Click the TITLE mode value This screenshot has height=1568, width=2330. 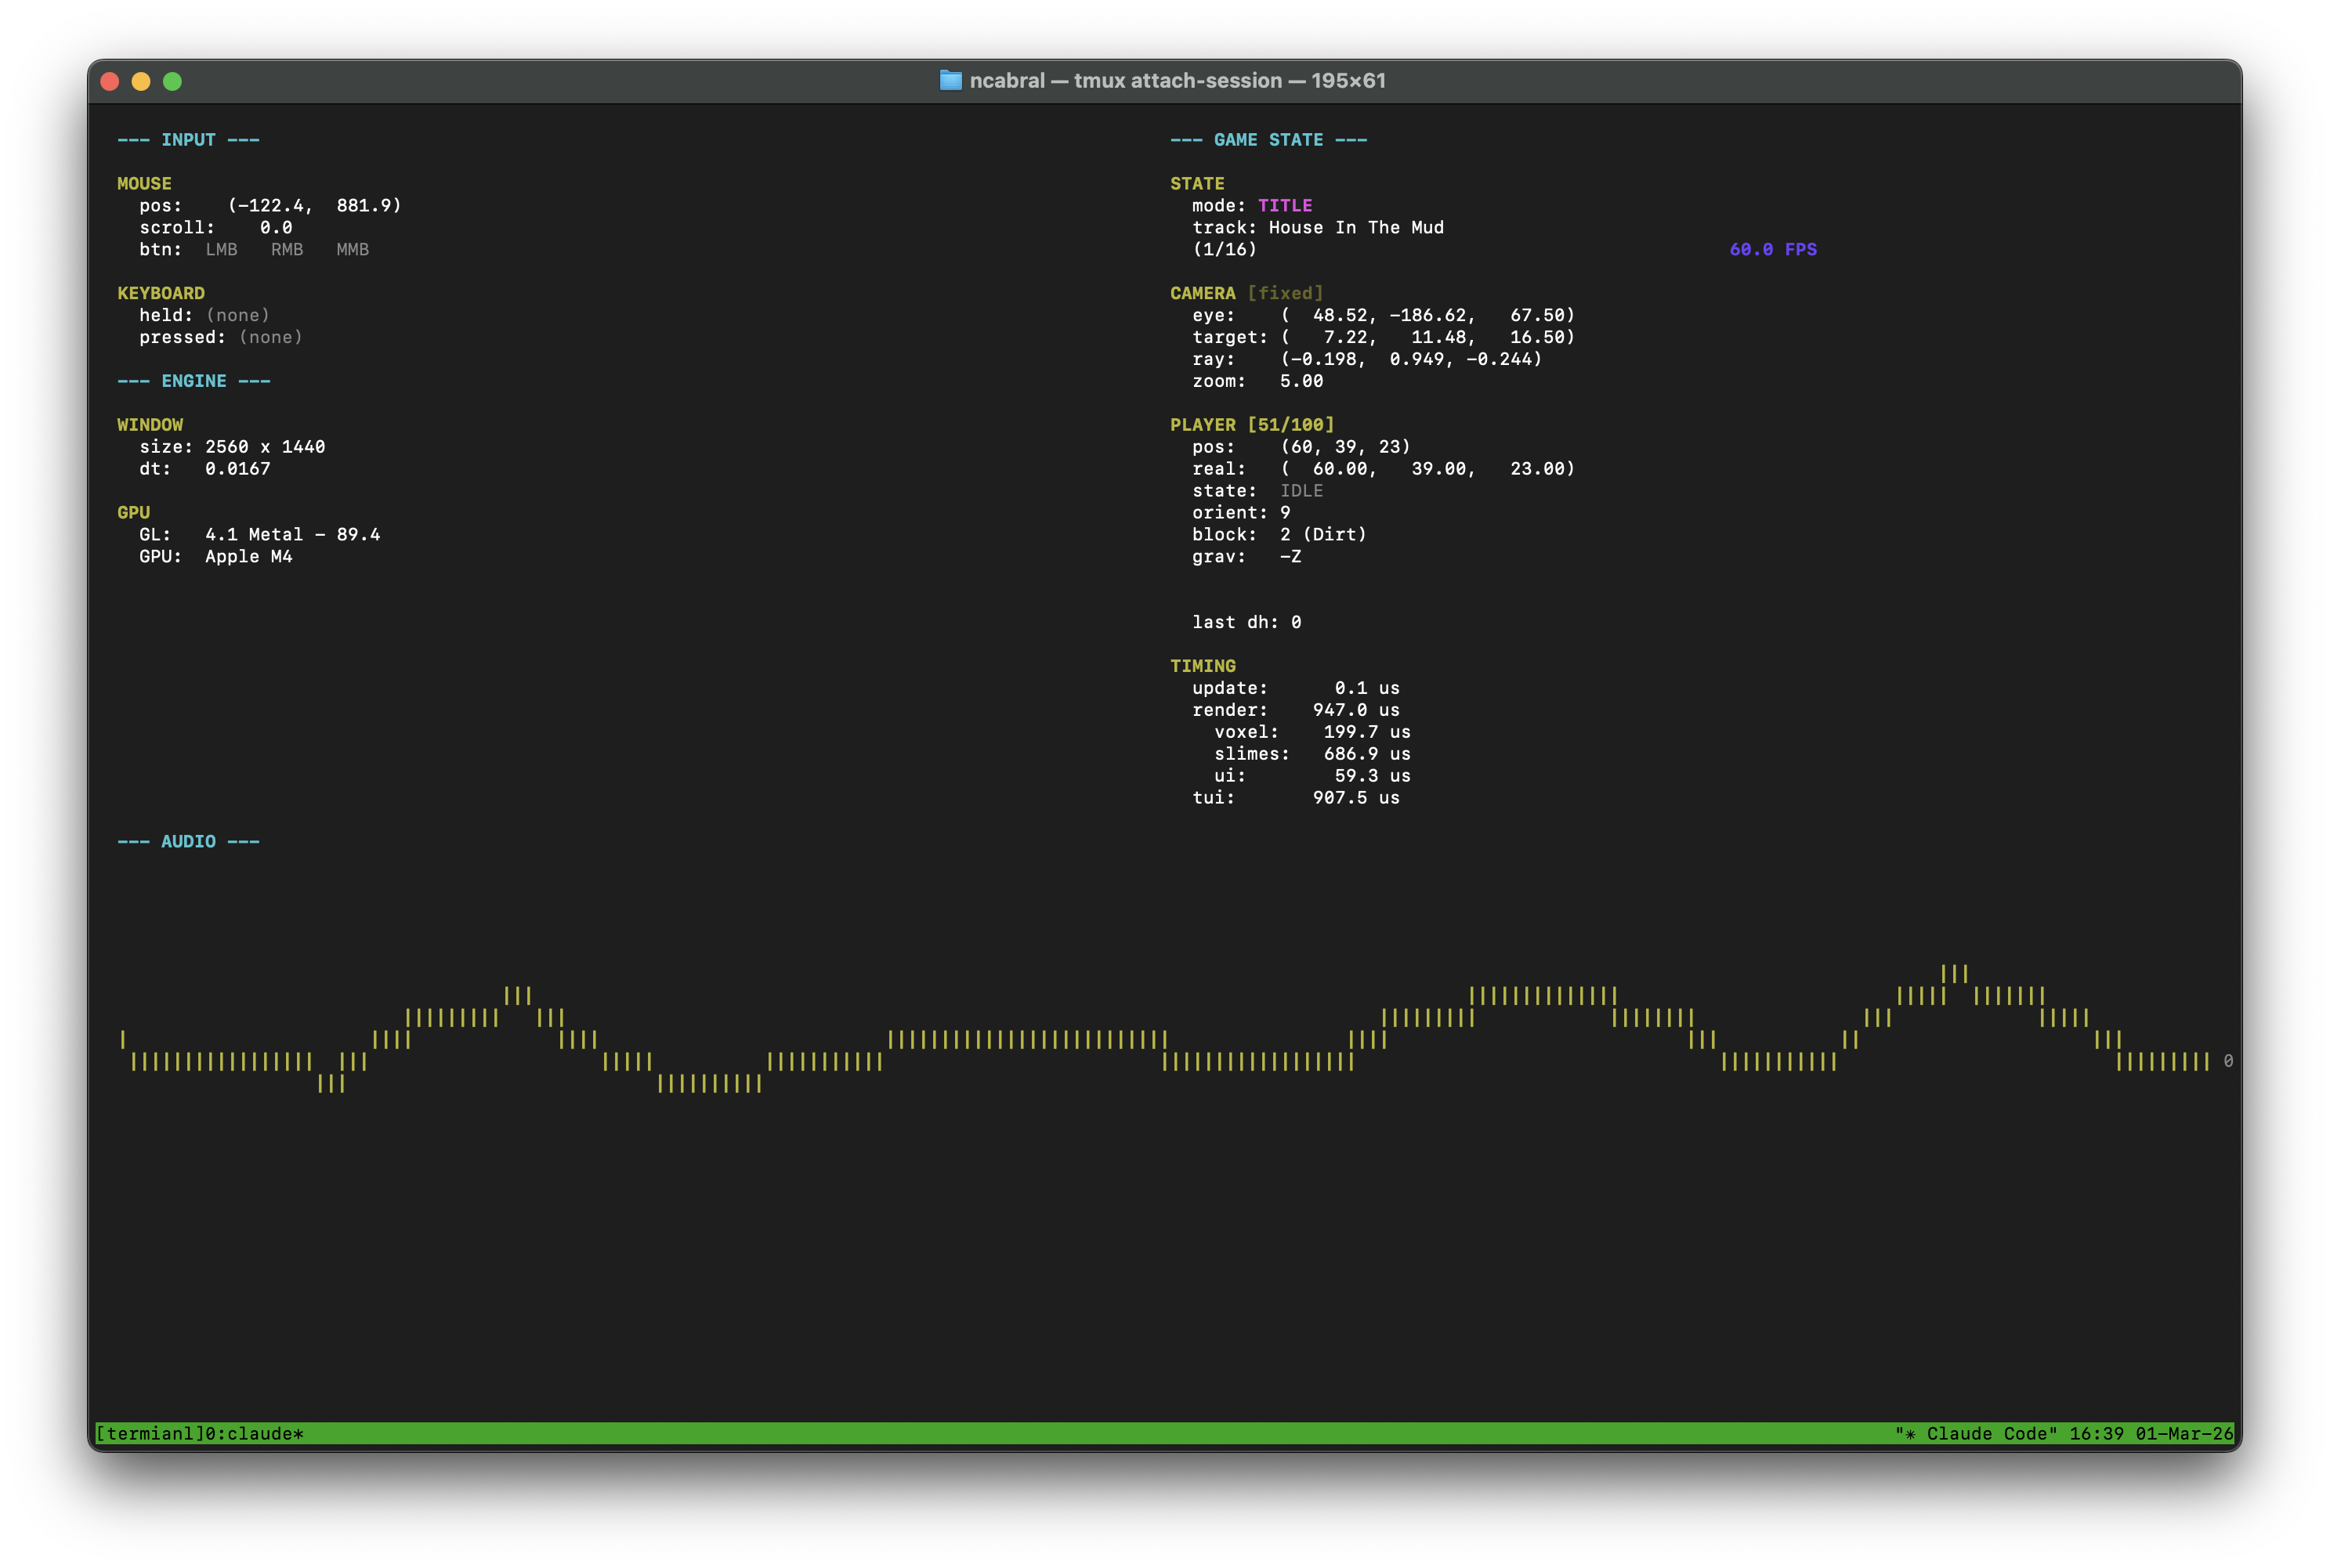(x=1284, y=205)
